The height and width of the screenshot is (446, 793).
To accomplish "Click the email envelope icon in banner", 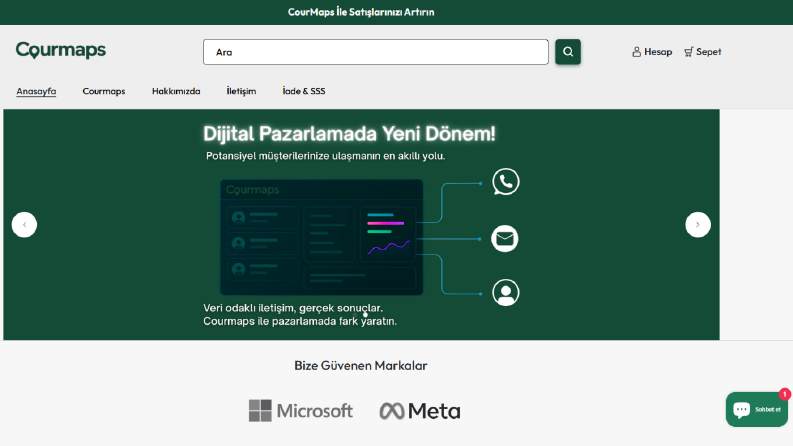I will [505, 239].
